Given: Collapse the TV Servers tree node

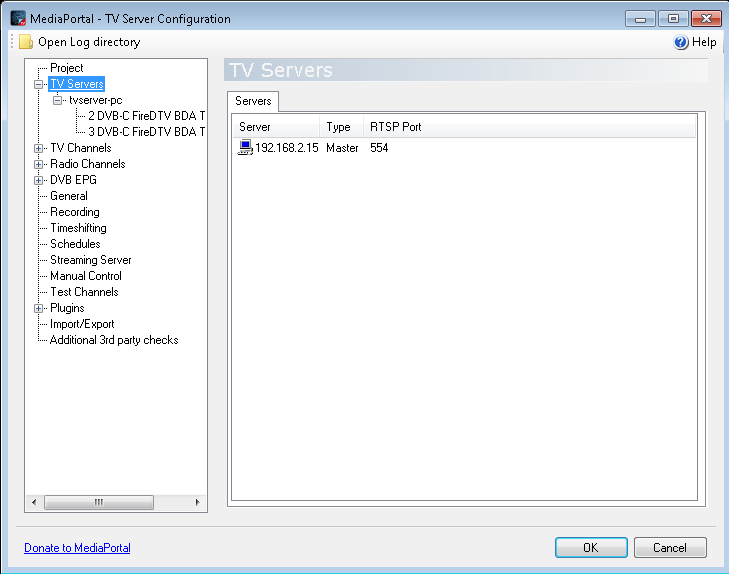Looking at the screenshot, I should click(40, 84).
